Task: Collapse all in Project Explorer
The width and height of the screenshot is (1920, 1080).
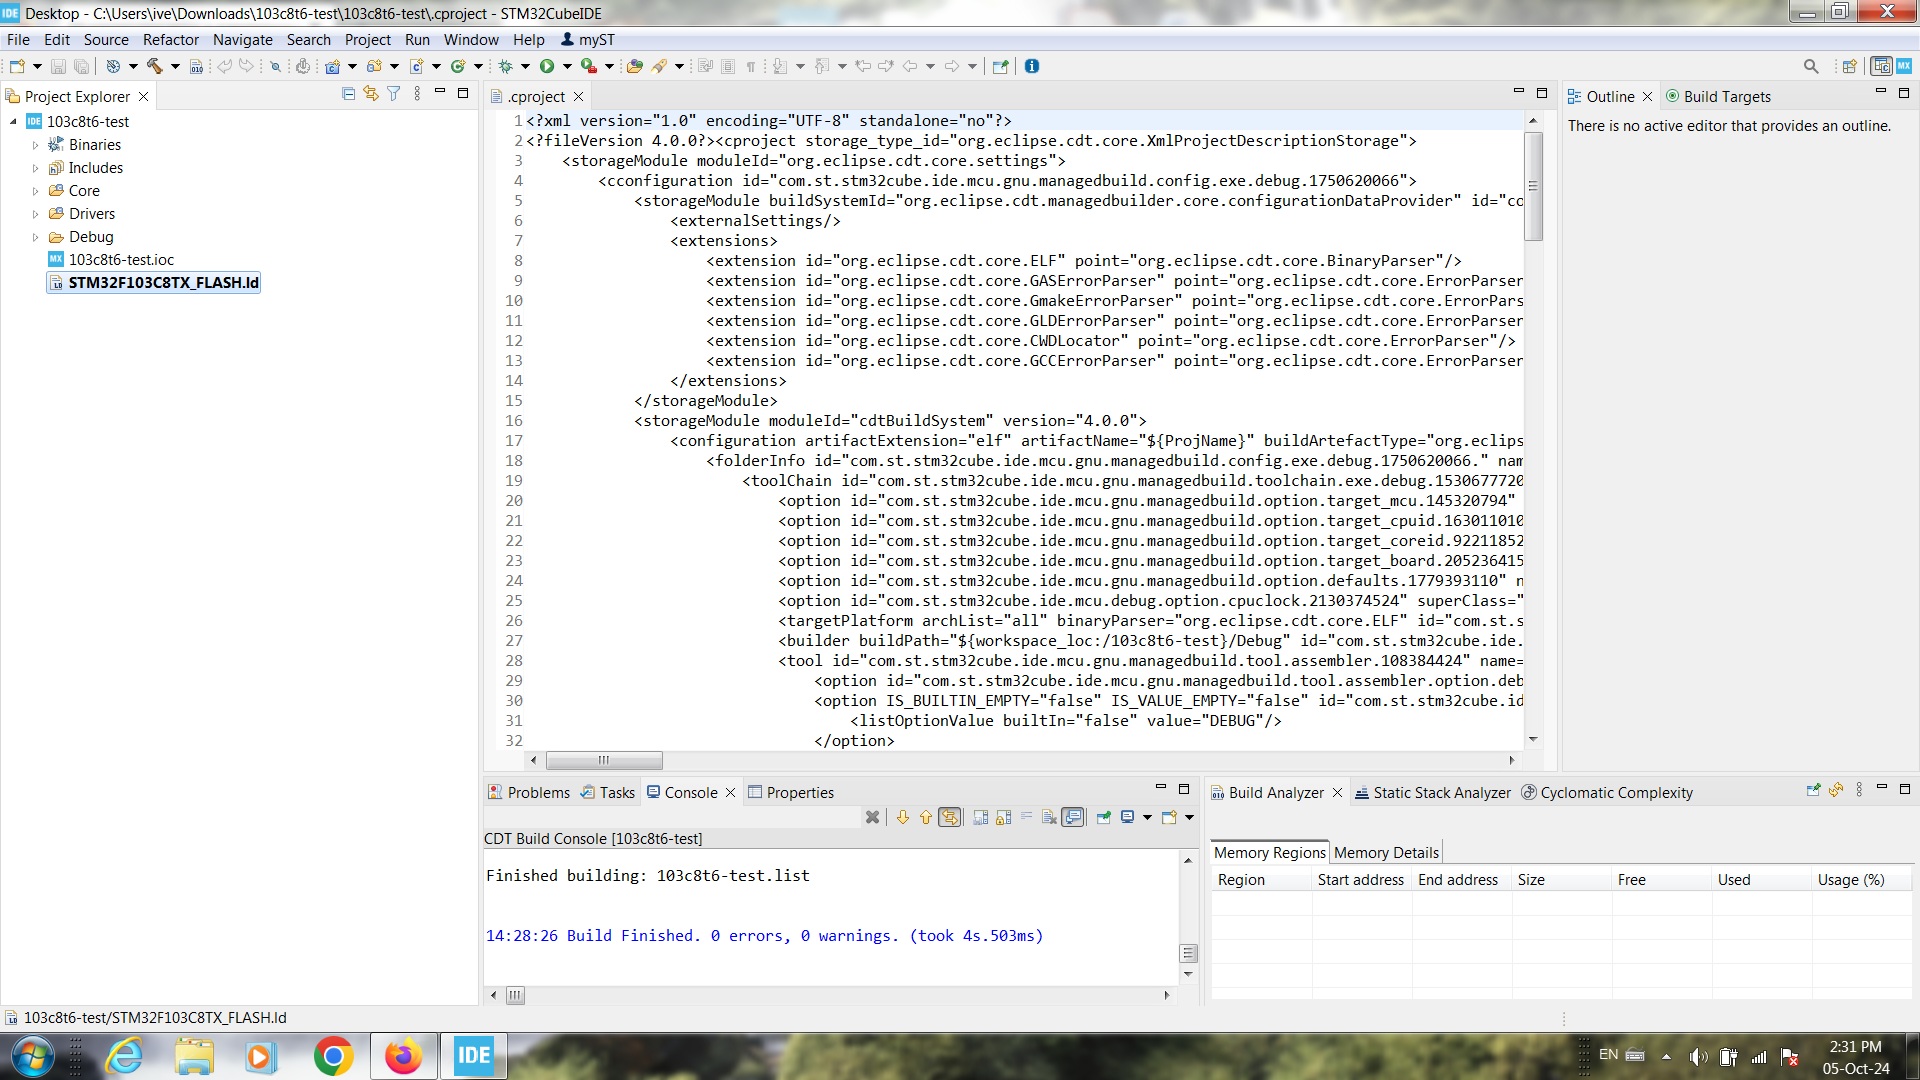Action: (x=348, y=94)
